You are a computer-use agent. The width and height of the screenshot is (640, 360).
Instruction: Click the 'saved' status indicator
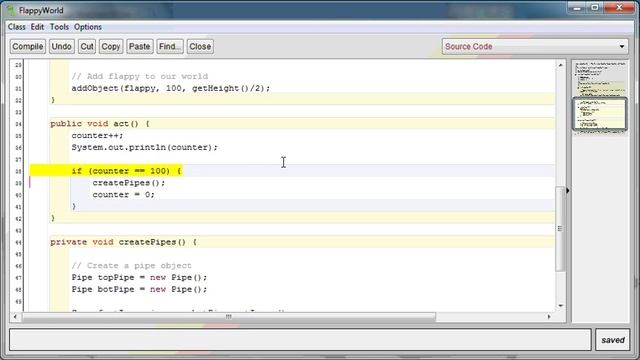point(612,340)
